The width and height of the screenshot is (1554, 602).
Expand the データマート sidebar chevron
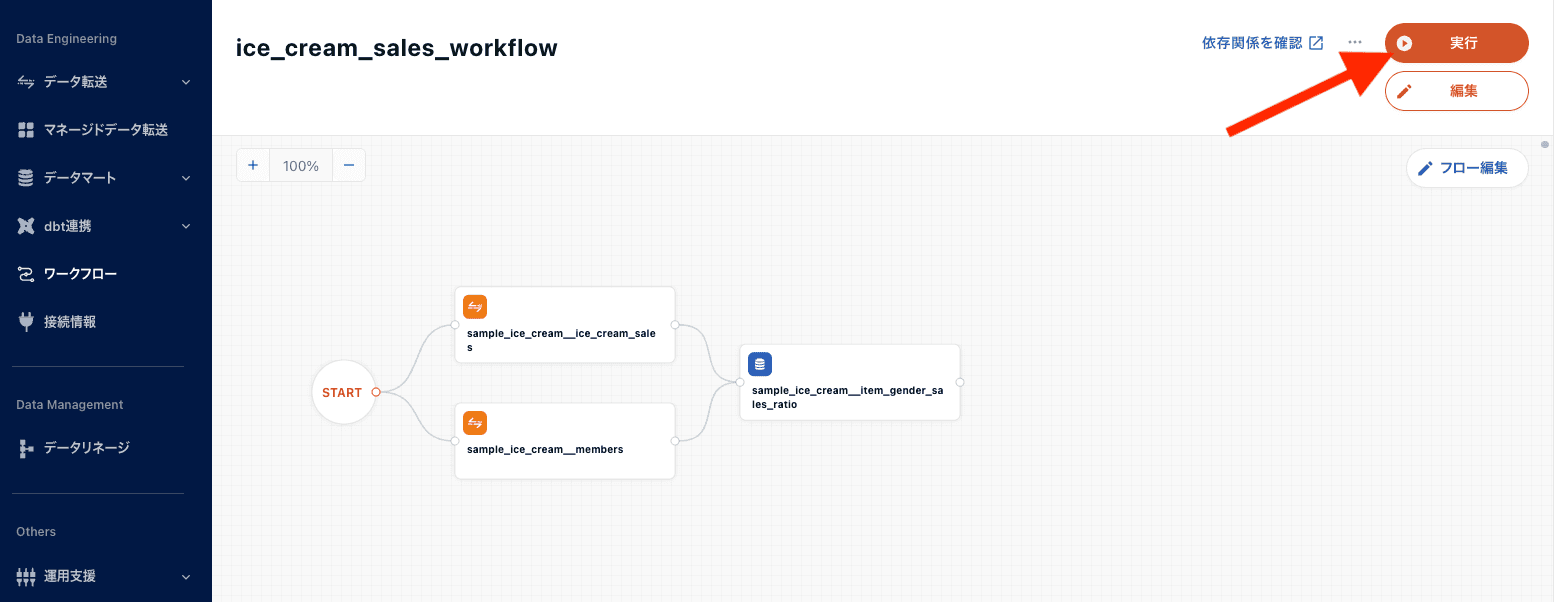click(186, 178)
